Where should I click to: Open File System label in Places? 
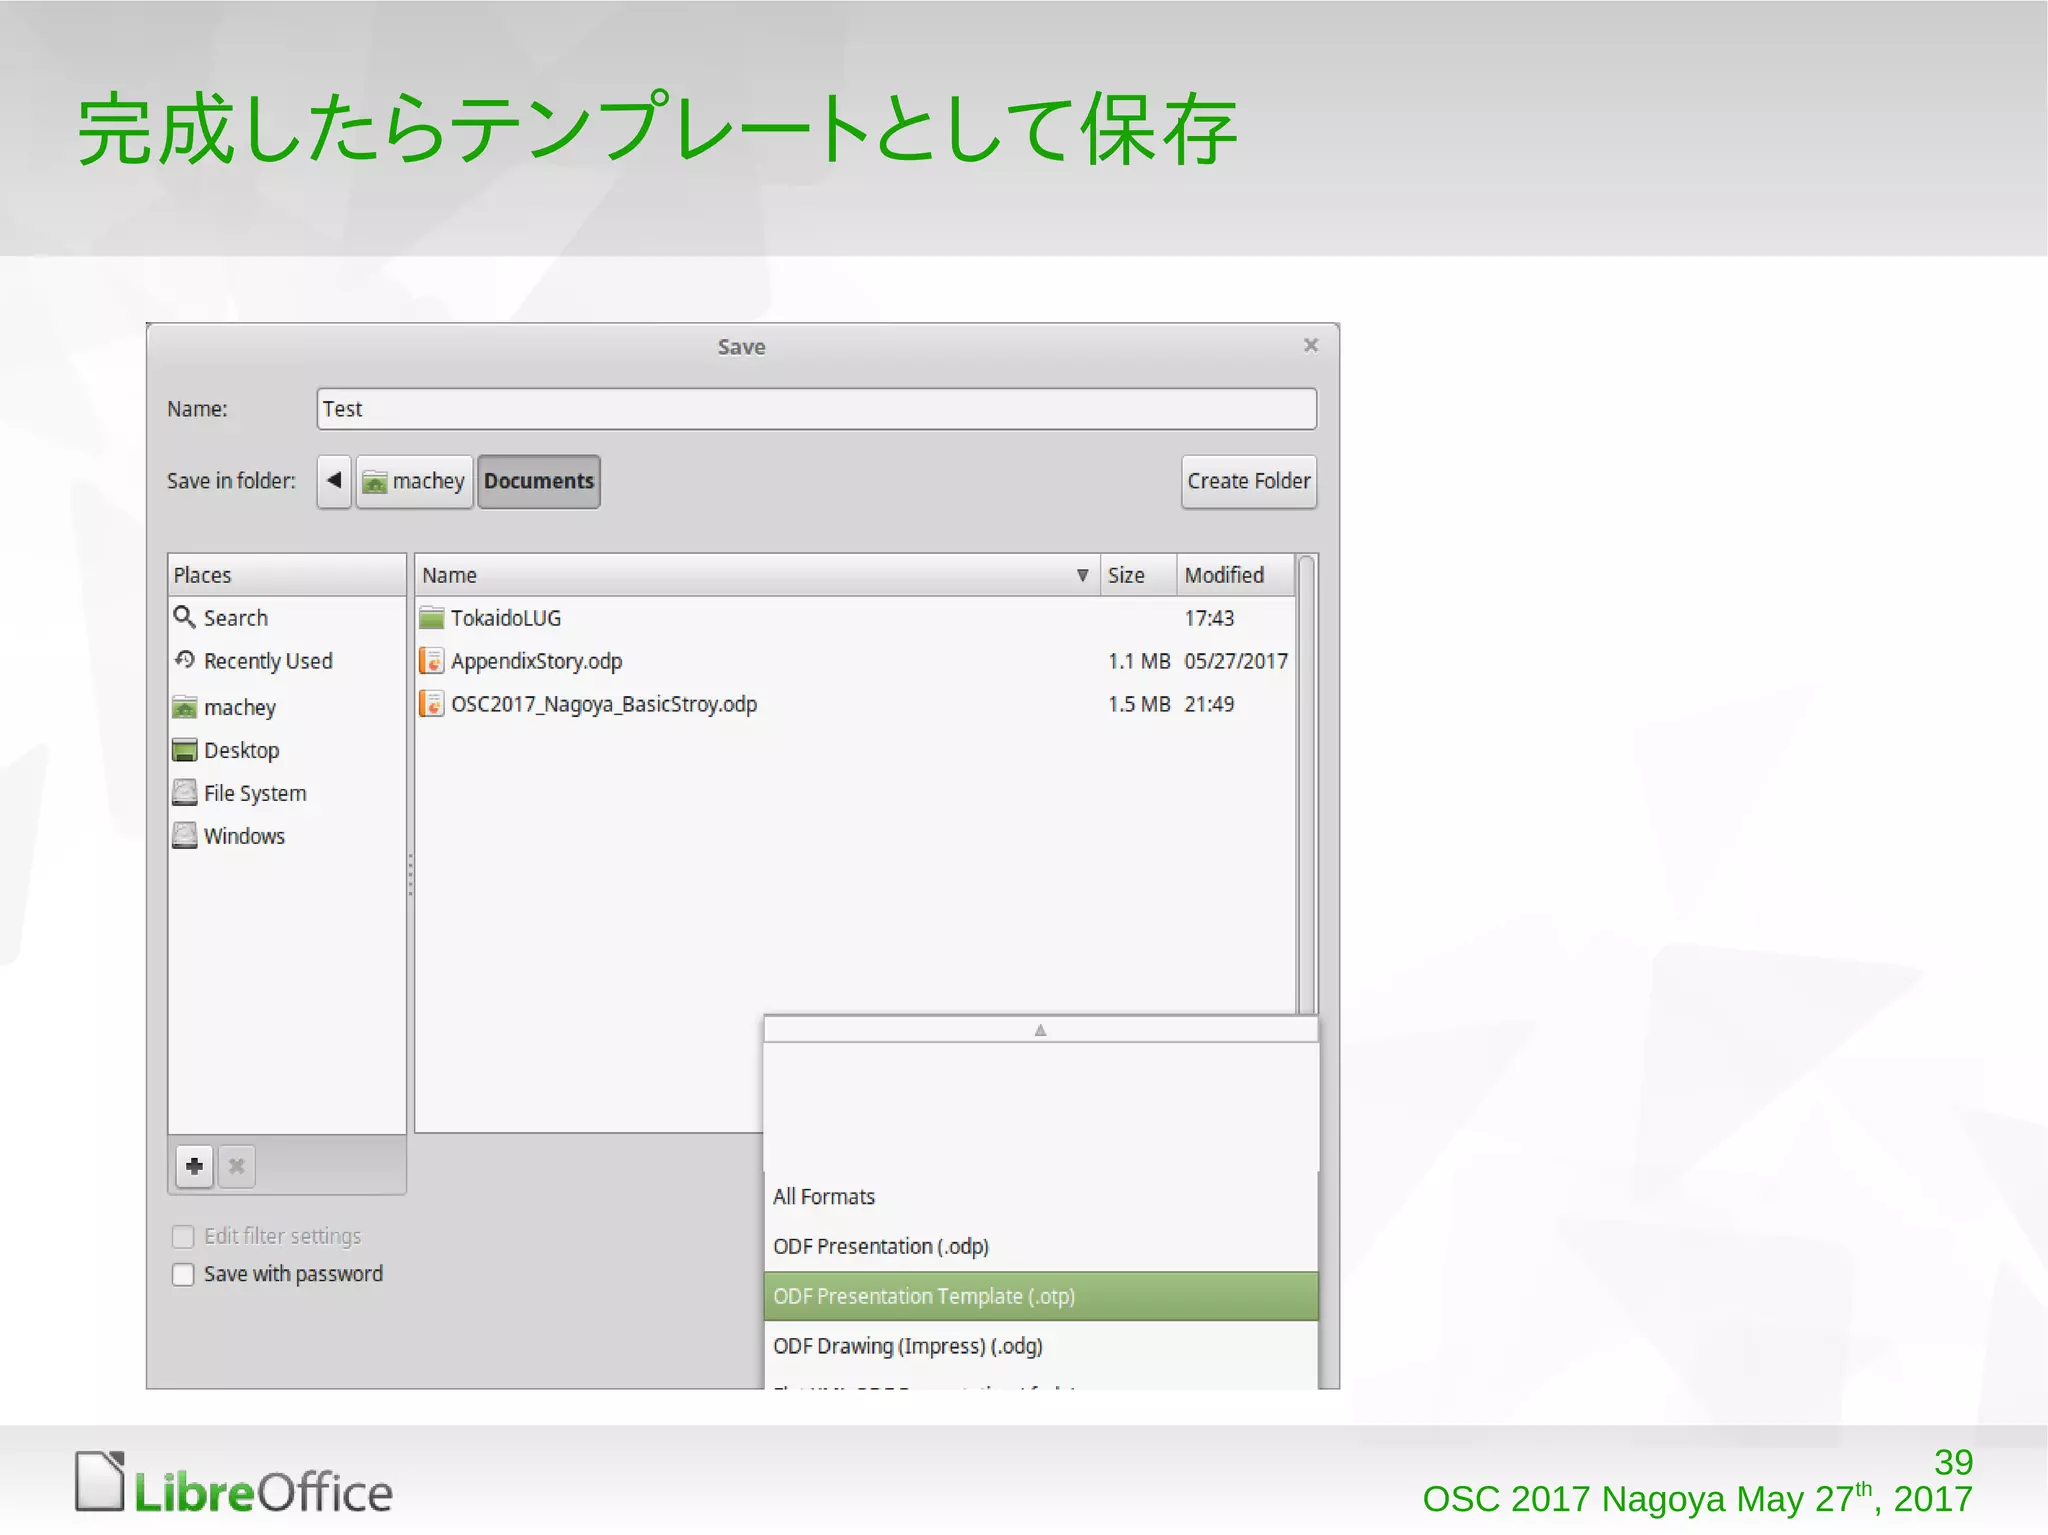(x=255, y=793)
